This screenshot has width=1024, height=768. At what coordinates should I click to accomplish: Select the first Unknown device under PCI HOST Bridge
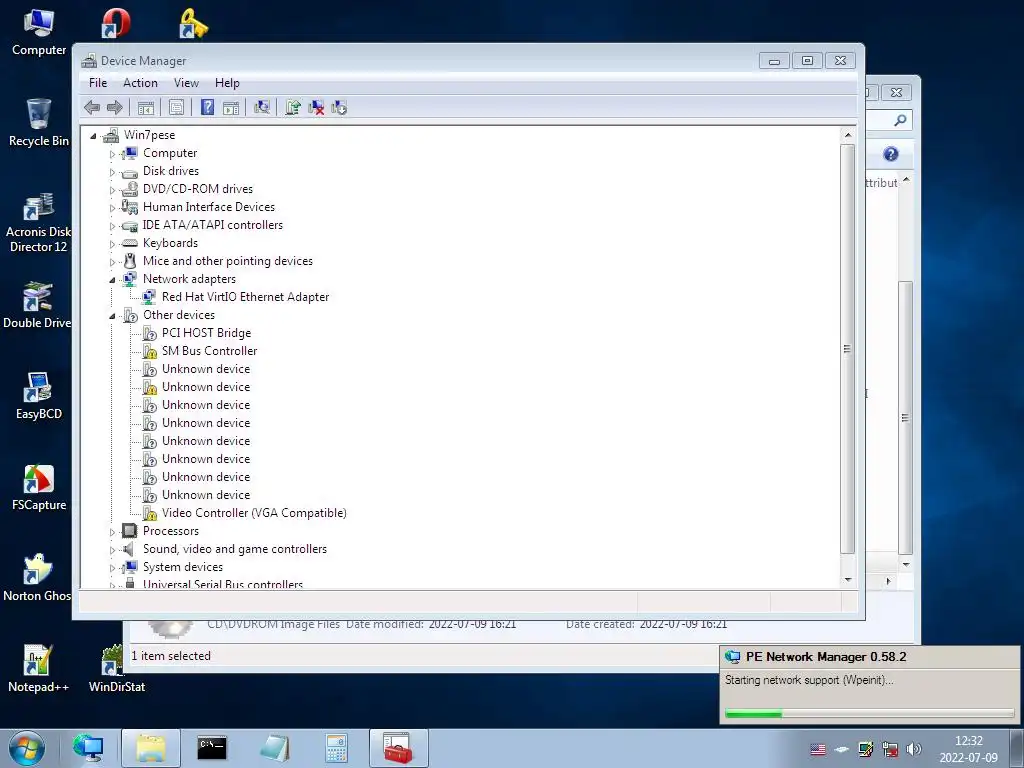click(206, 368)
